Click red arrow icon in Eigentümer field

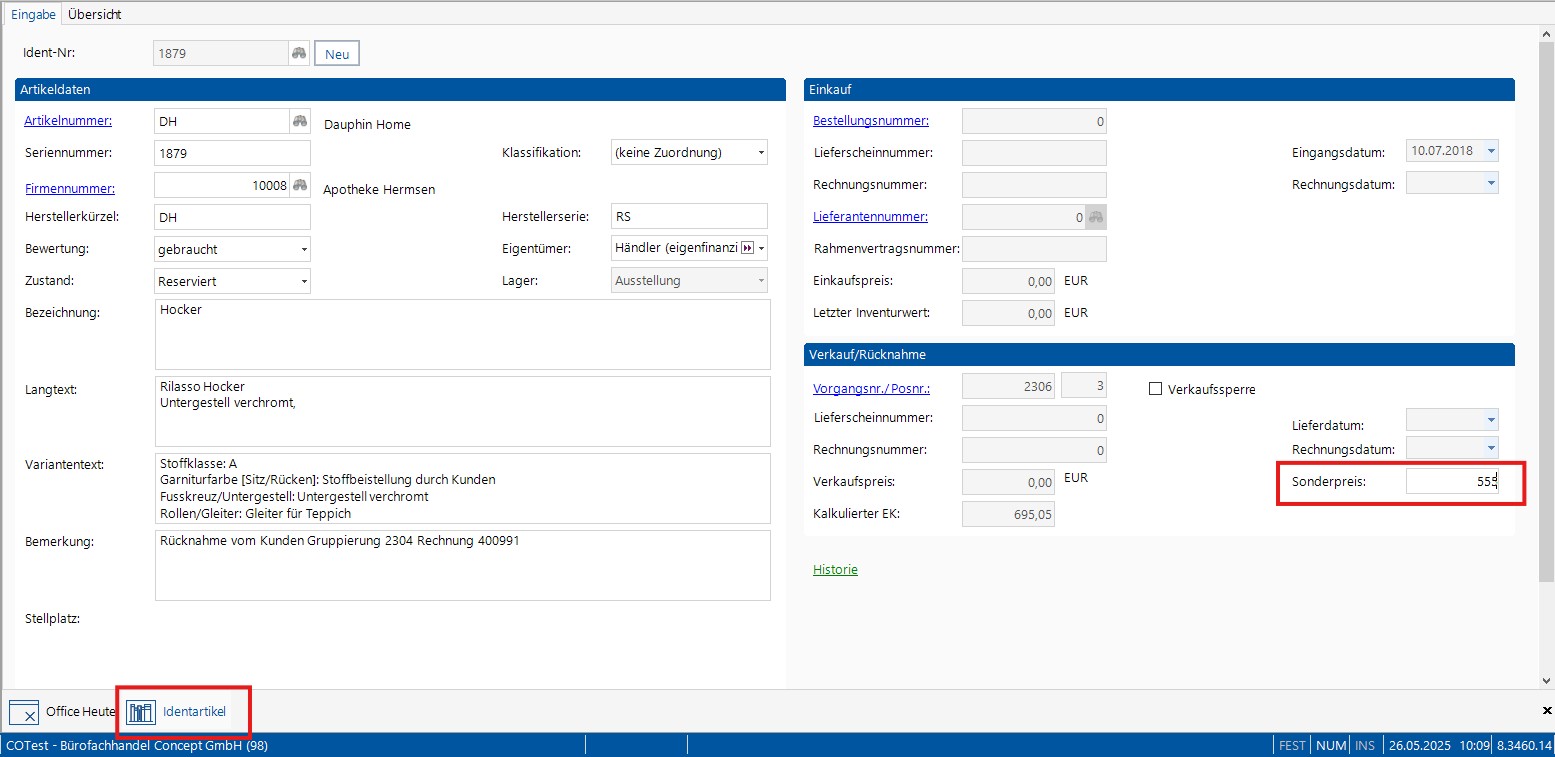pyautogui.click(x=745, y=248)
